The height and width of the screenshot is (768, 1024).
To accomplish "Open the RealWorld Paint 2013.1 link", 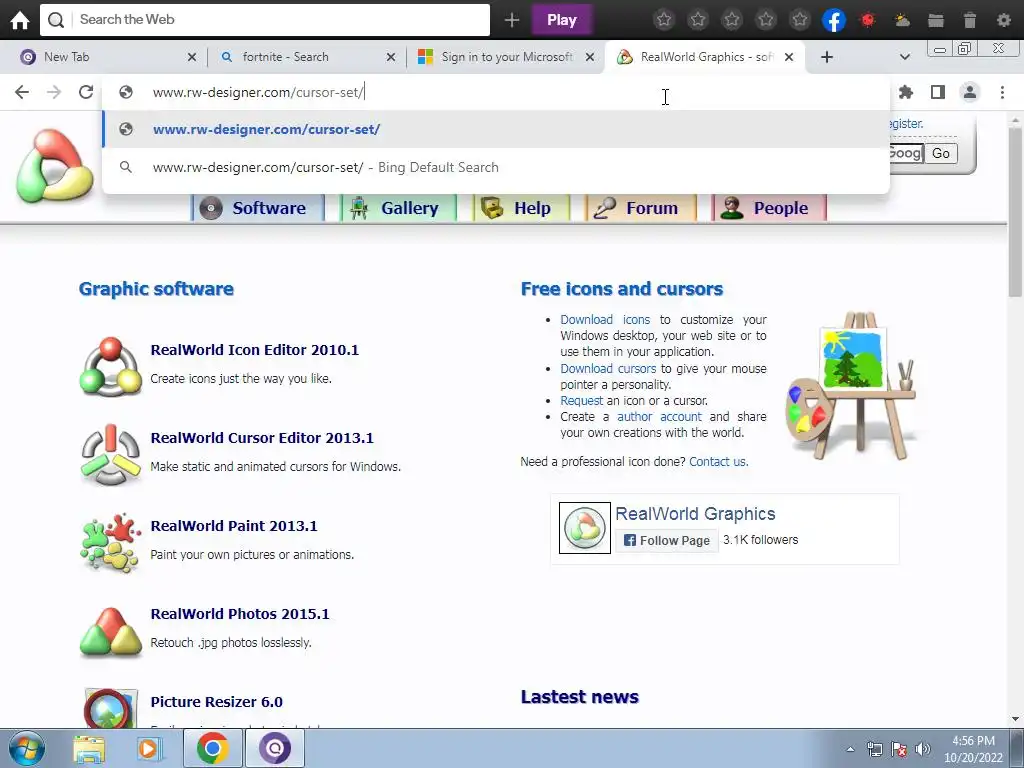I will (234, 526).
